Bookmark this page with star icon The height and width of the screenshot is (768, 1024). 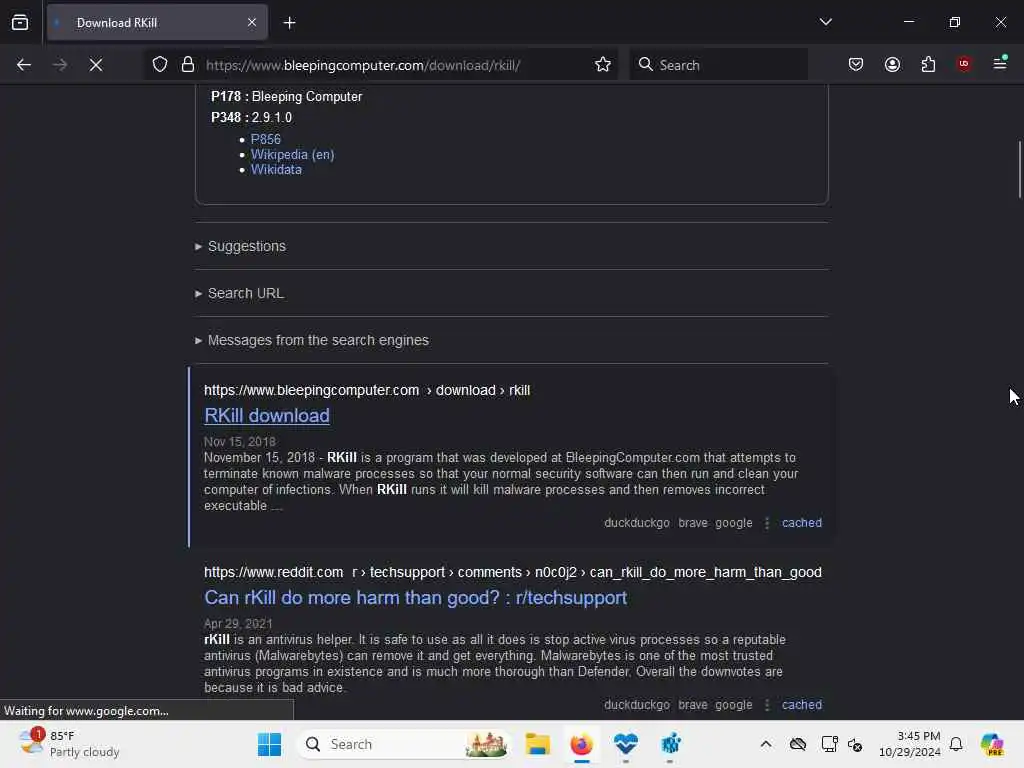coord(603,65)
